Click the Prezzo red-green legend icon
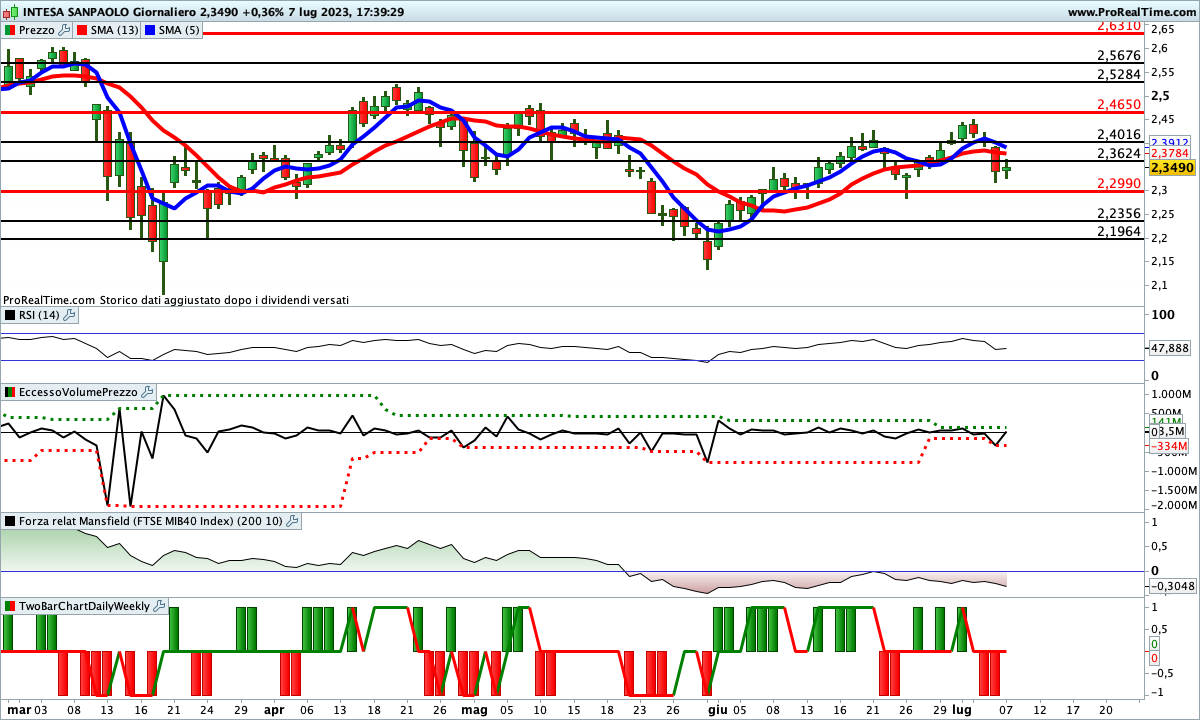The width and height of the screenshot is (1200, 720). click(x=10, y=30)
